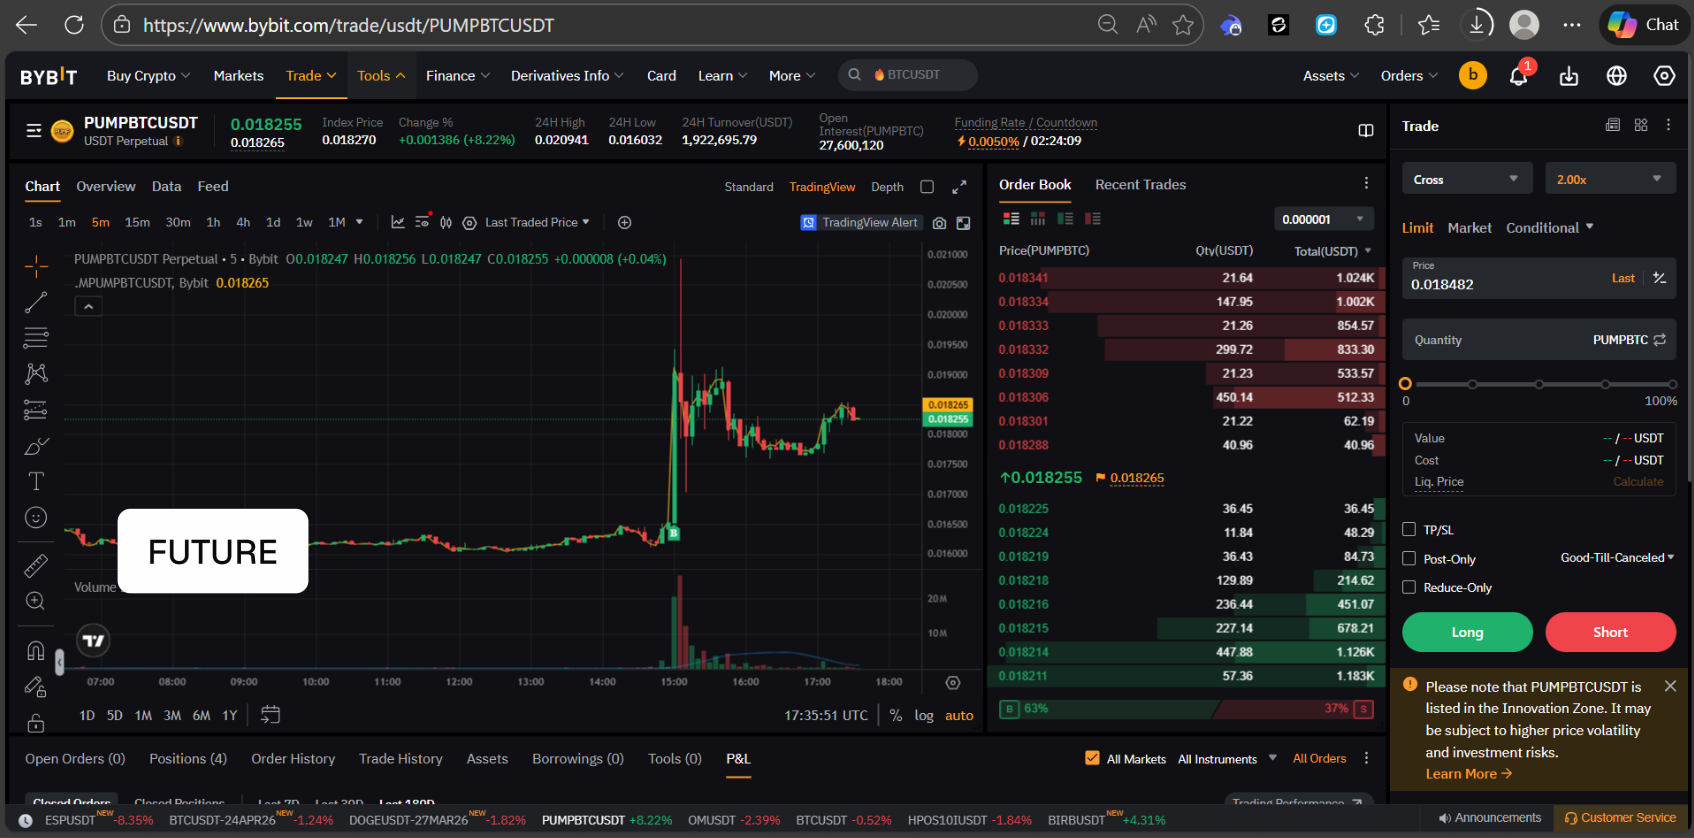Screen dimensions: 1694x838
Task: Open the chart go-to-date calendar icon
Action: click(x=270, y=715)
